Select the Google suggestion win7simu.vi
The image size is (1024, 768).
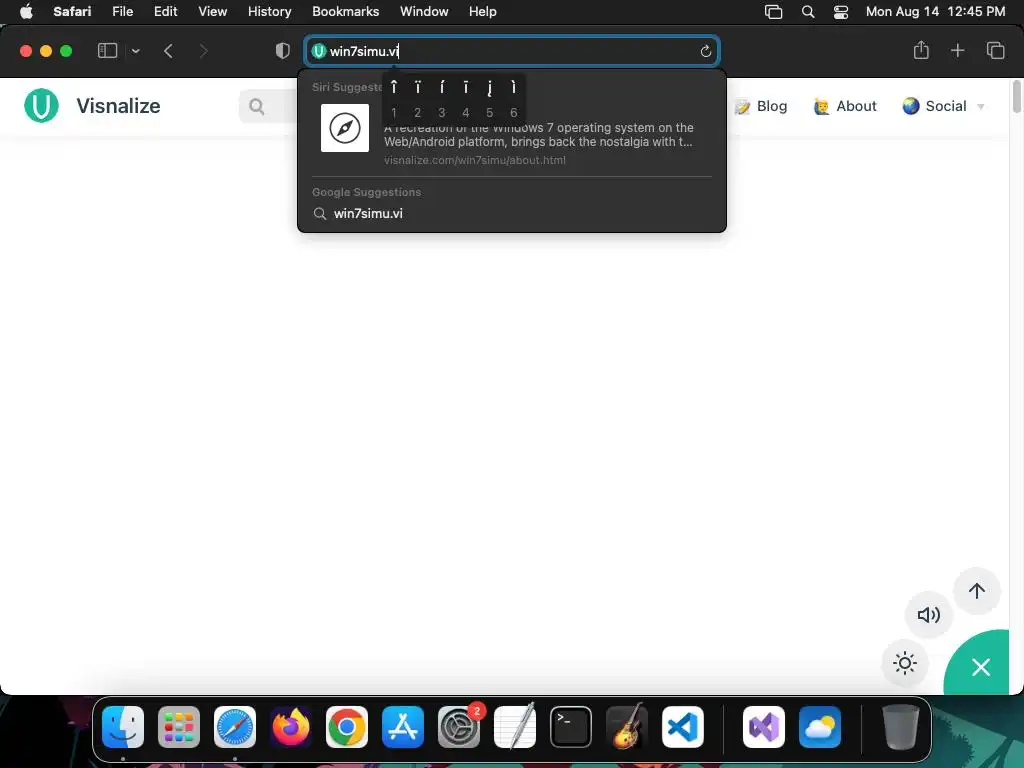pos(512,214)
